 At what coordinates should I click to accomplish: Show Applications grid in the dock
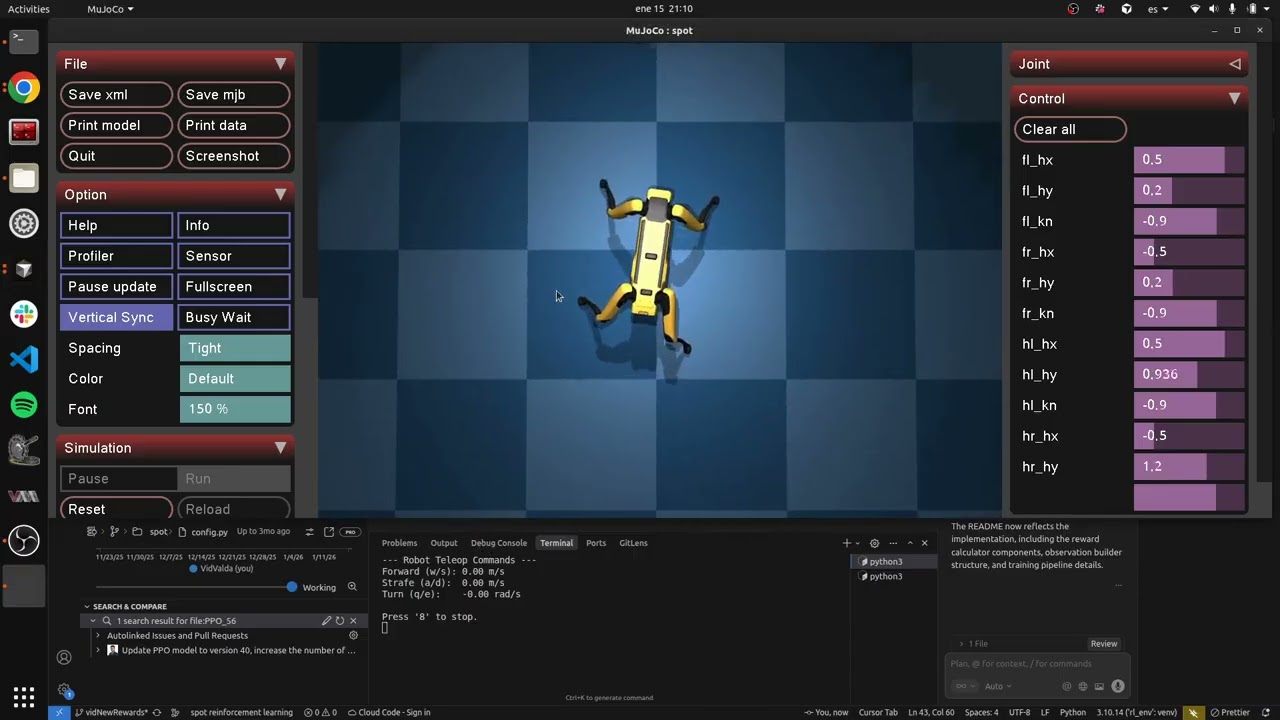(x=24, y=696)
